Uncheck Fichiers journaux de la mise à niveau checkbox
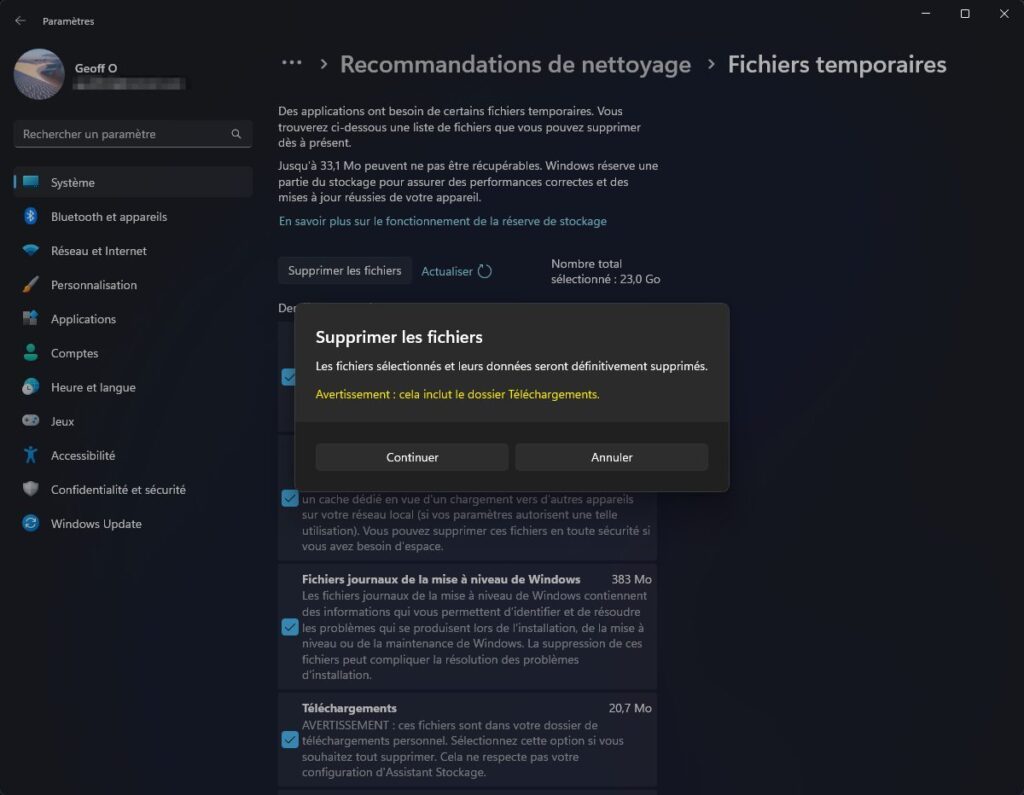This screenshot has width=1024, height=795. coord(289,627)
